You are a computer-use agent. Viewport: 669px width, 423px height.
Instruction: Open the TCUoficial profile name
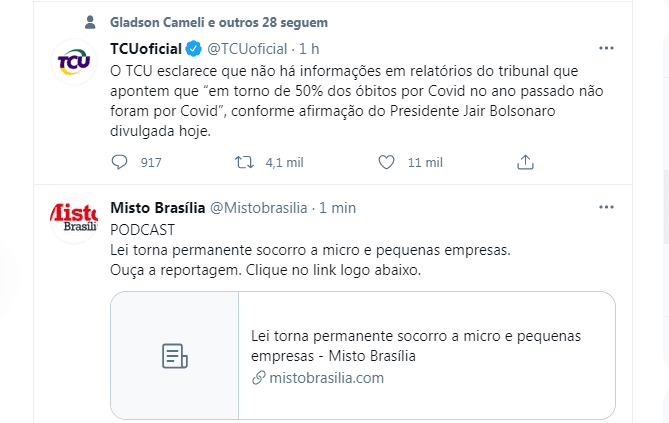tap(145, 49)
